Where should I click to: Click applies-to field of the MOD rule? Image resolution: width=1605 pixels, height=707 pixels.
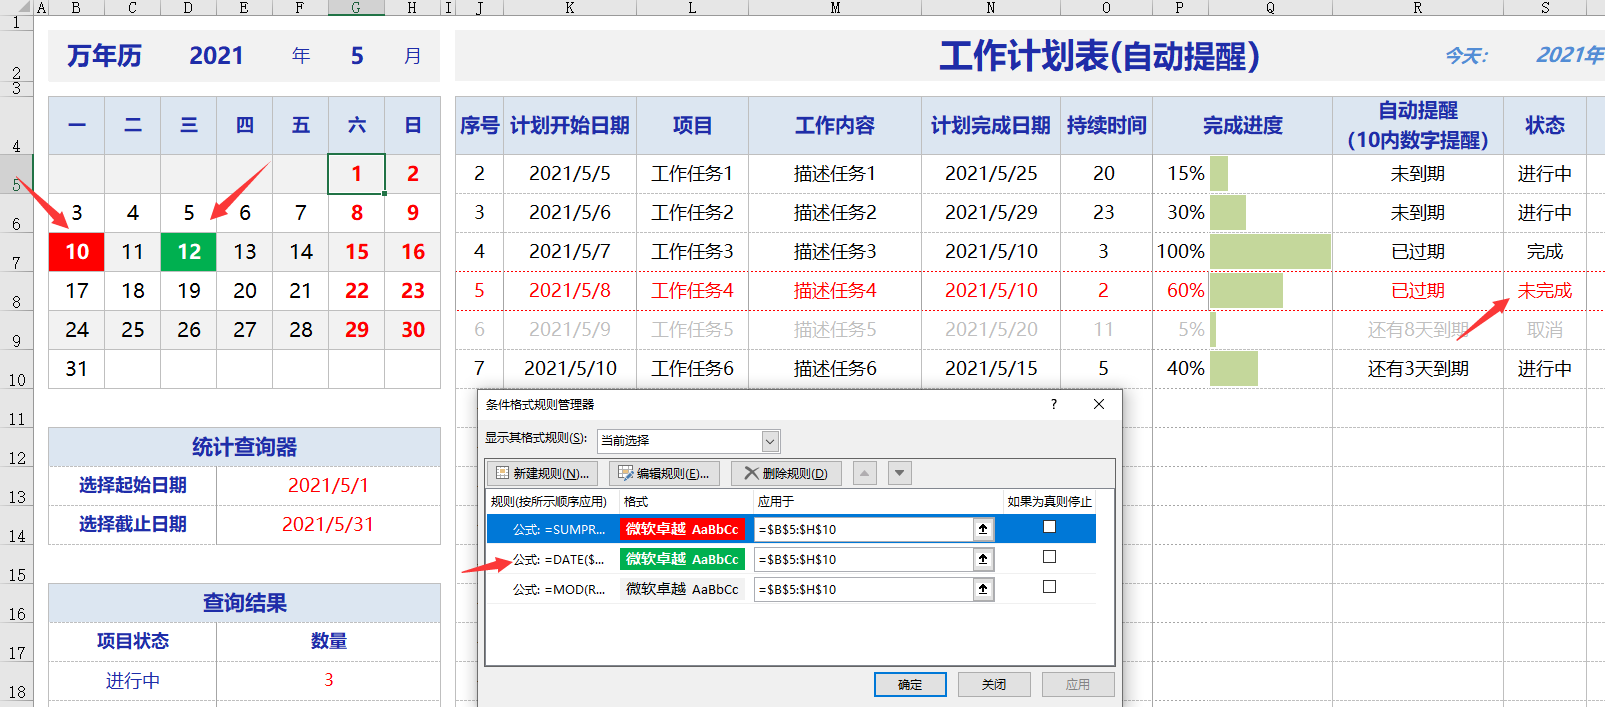(864, 589)
